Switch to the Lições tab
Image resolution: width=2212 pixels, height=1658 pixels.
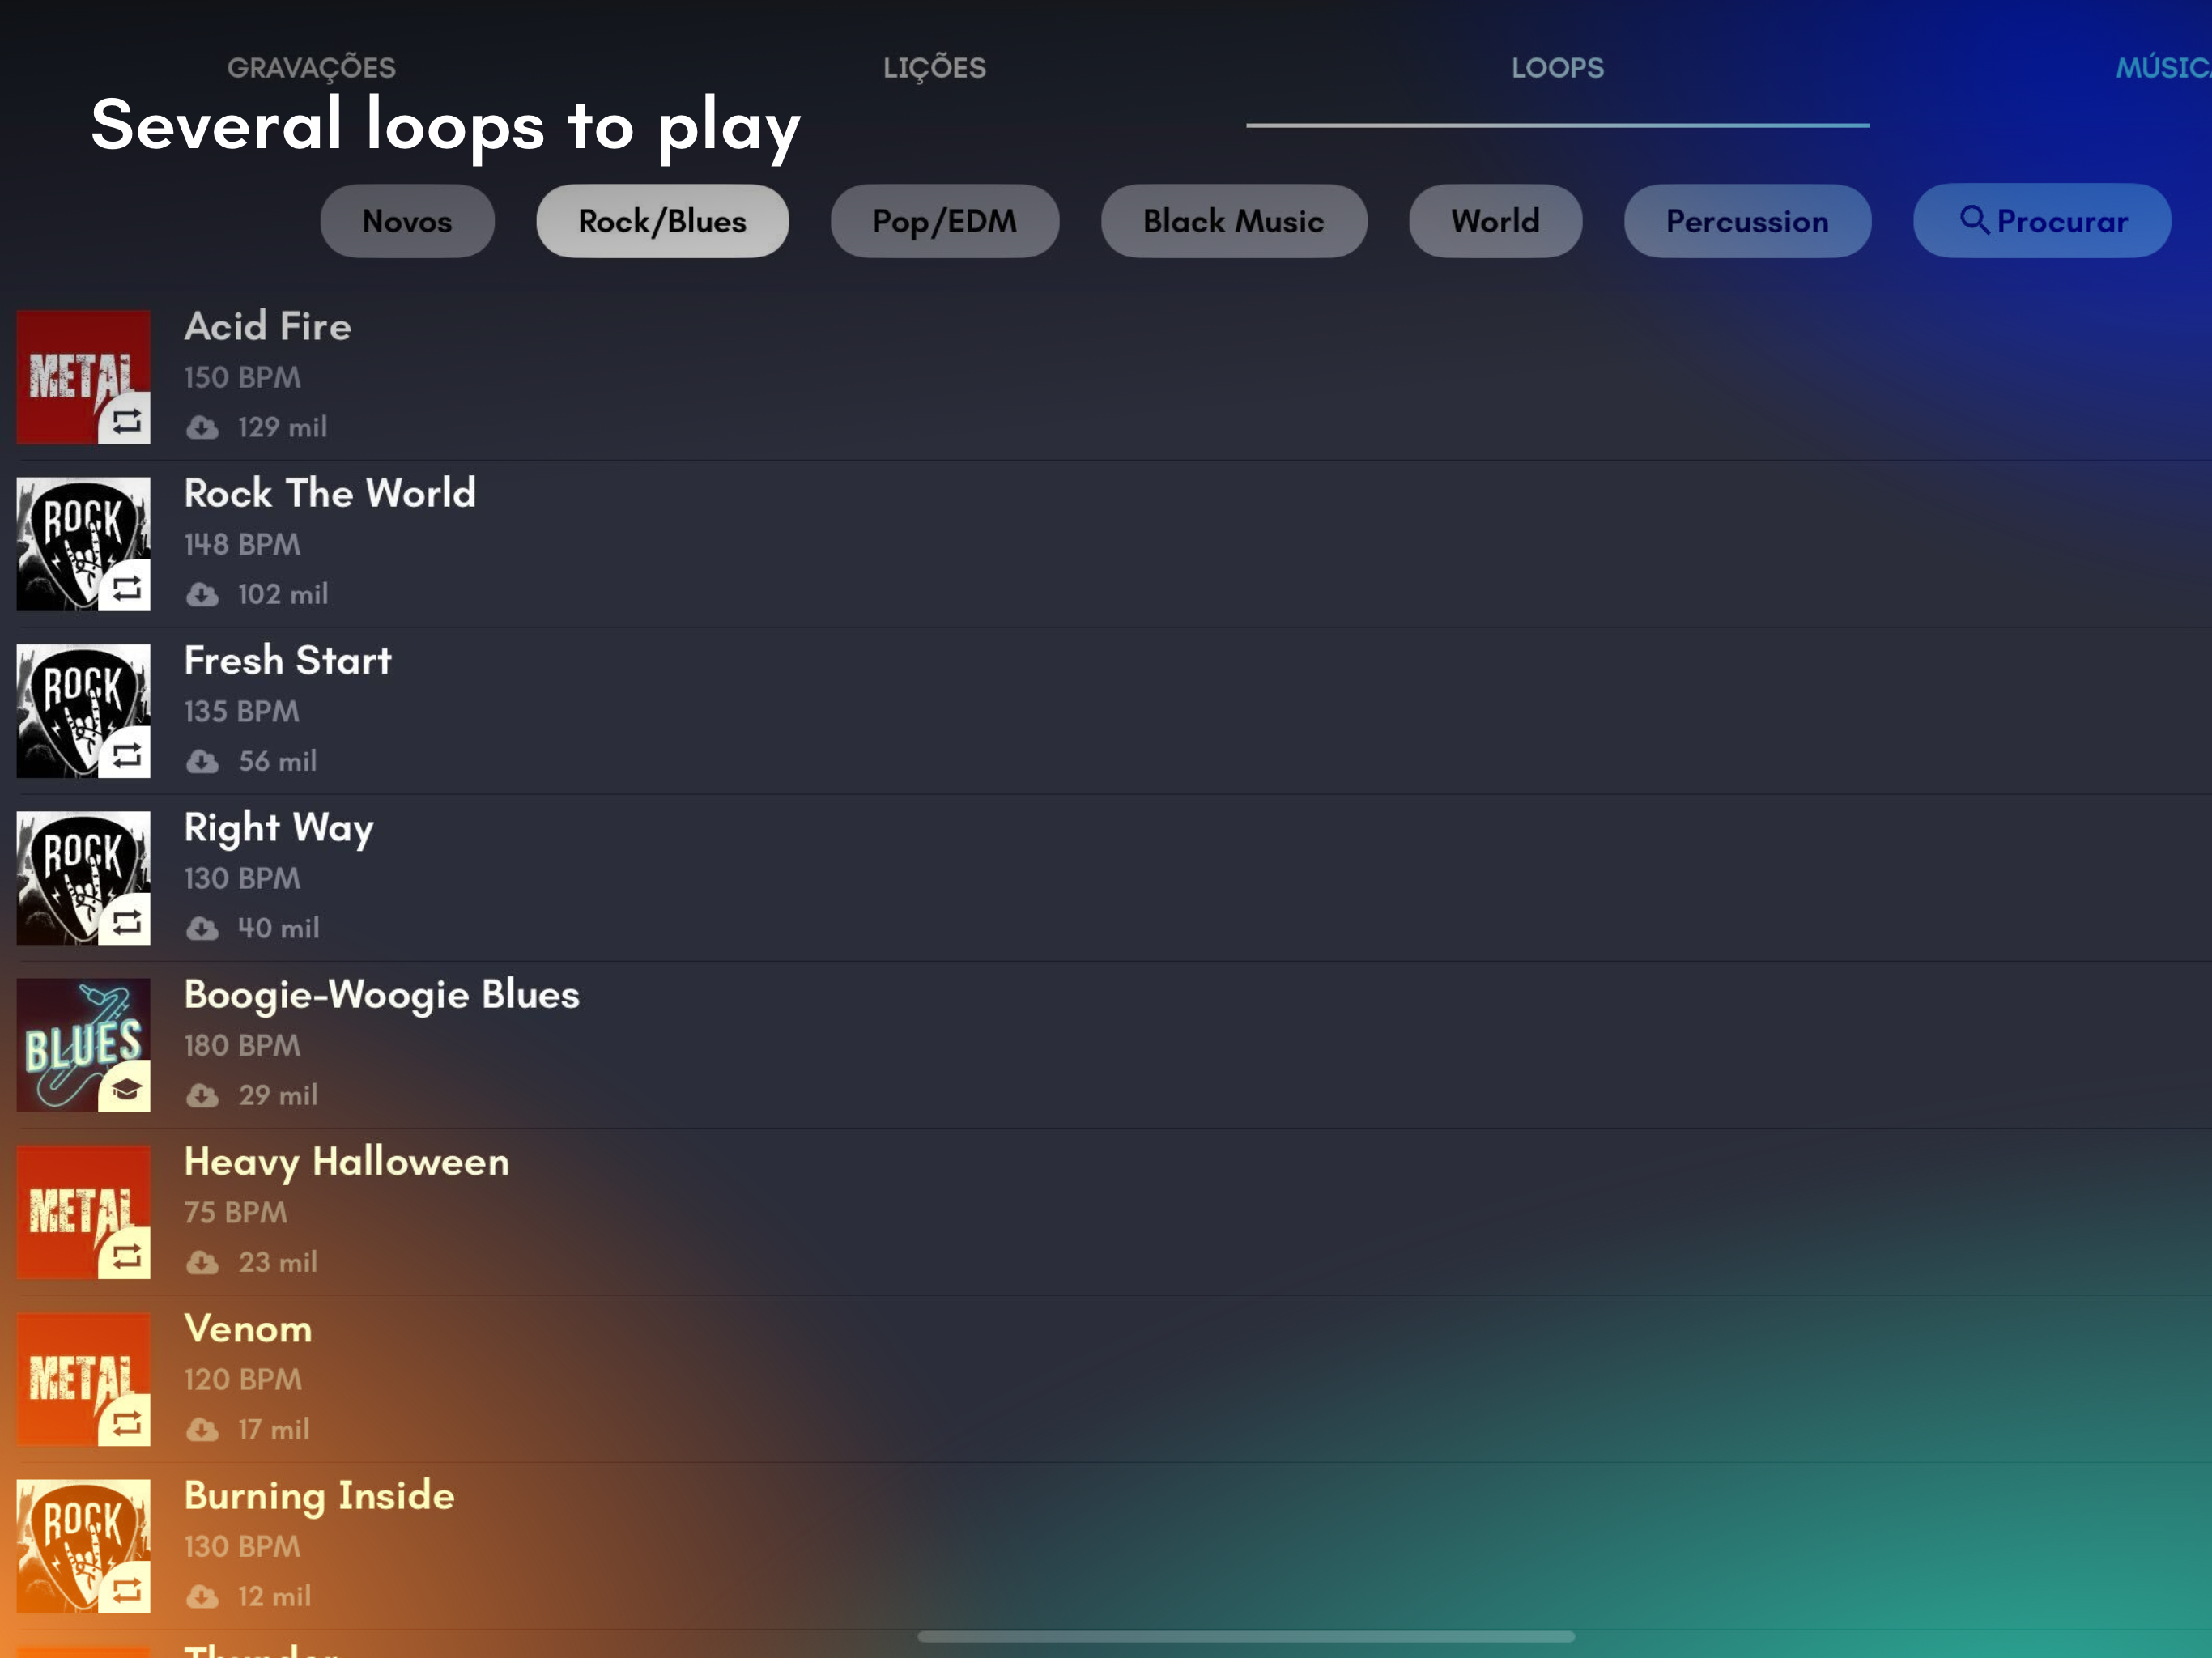934,68
